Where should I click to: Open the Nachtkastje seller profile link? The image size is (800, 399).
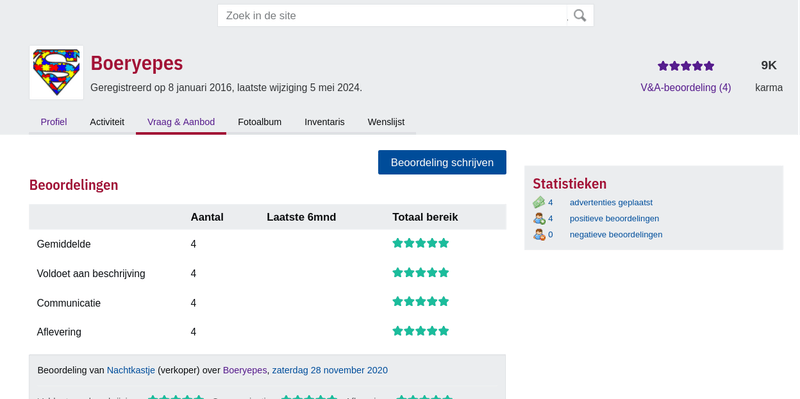(x=131, y=370)
